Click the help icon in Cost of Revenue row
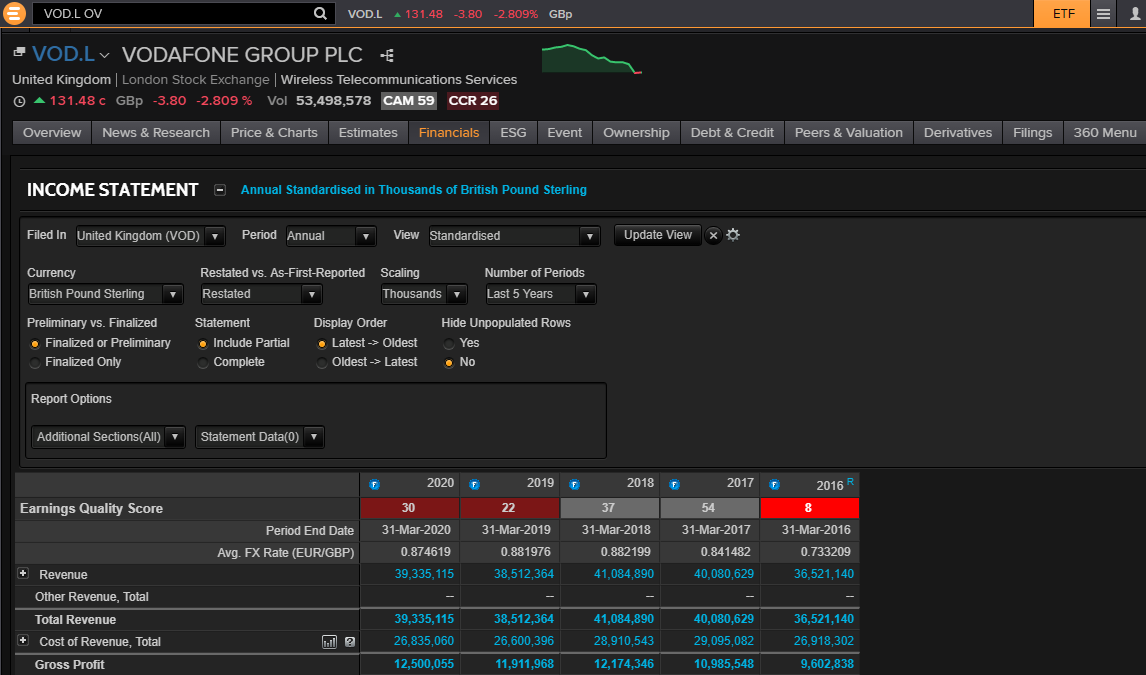Viewport: 1146px width, 675px height. click(350, 642)
